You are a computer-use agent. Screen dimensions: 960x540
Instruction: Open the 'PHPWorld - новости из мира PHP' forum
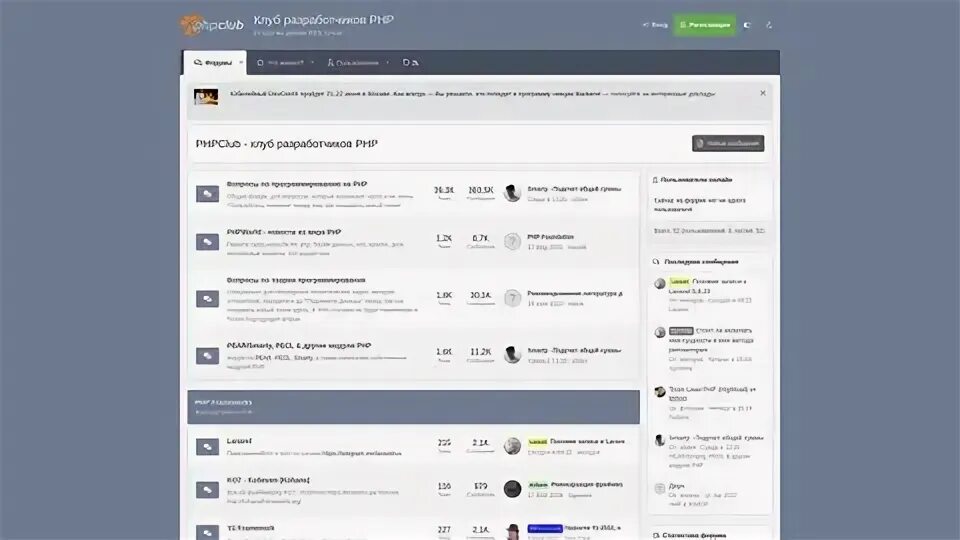point(283,232)
